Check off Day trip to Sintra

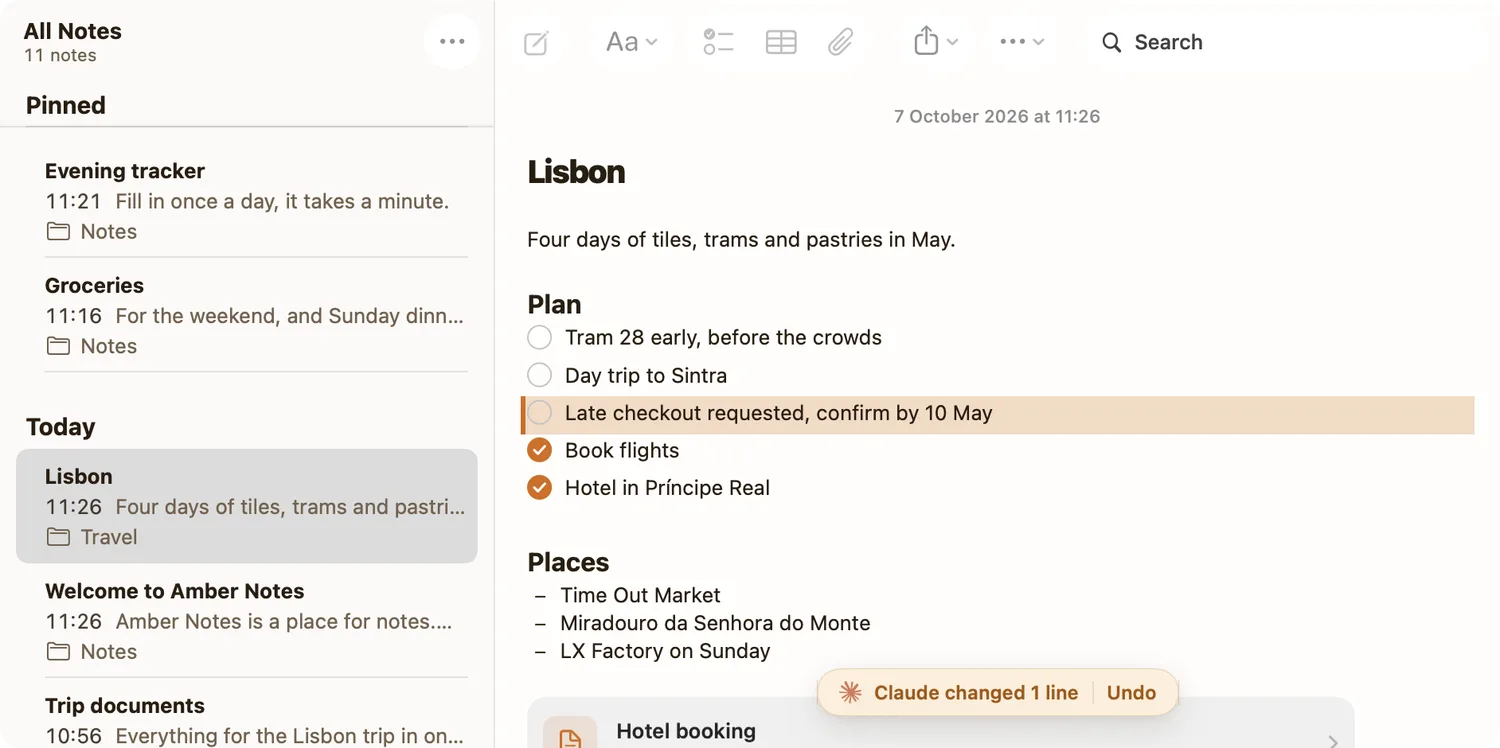click(x=539, y=375)
